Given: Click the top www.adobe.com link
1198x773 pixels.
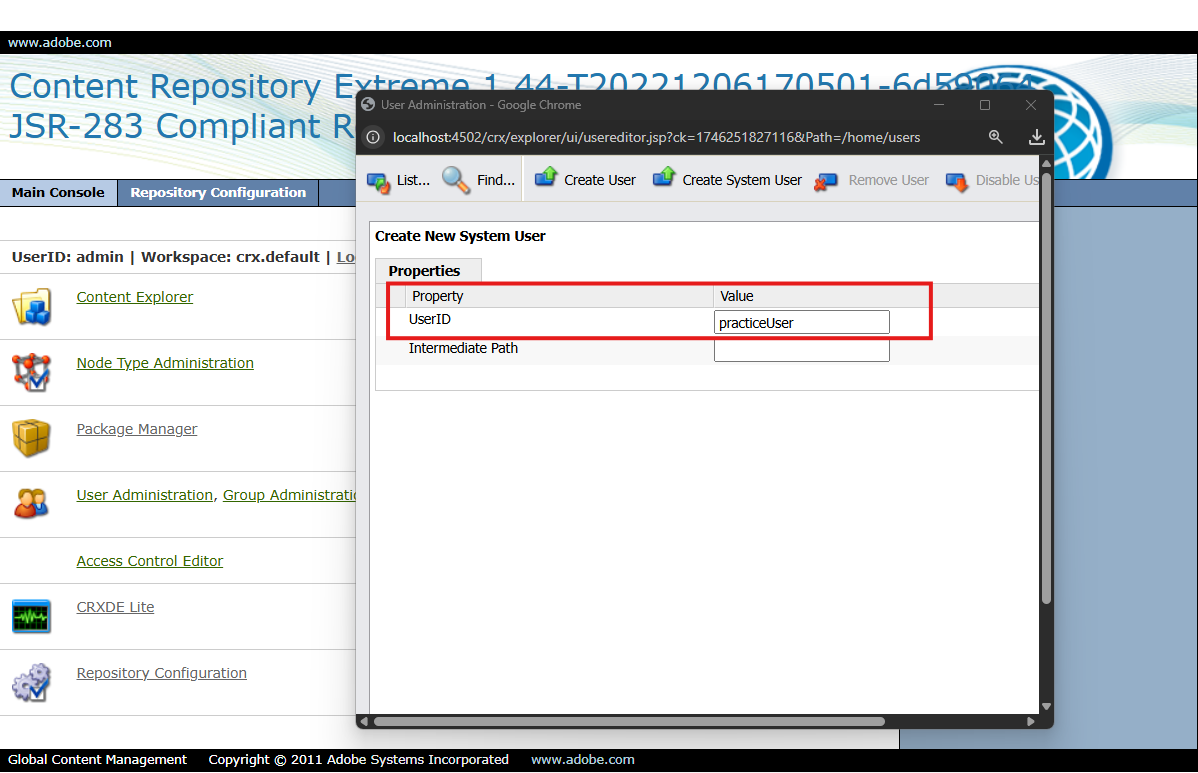Looking at the screenshot, I should click(60, 43).
